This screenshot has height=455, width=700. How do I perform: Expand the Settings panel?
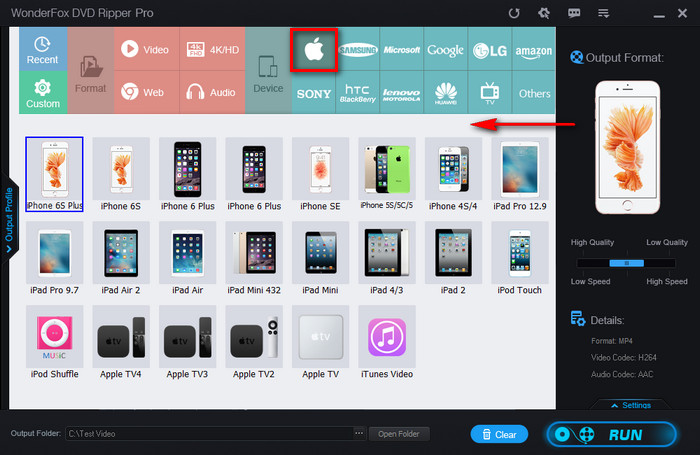pos(632,405)
